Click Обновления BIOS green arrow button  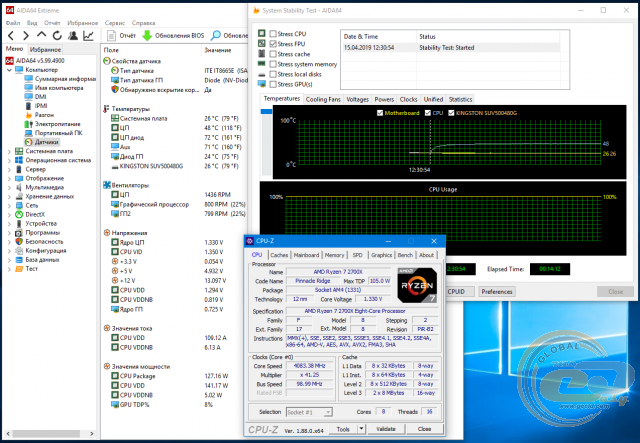[173, 36]
